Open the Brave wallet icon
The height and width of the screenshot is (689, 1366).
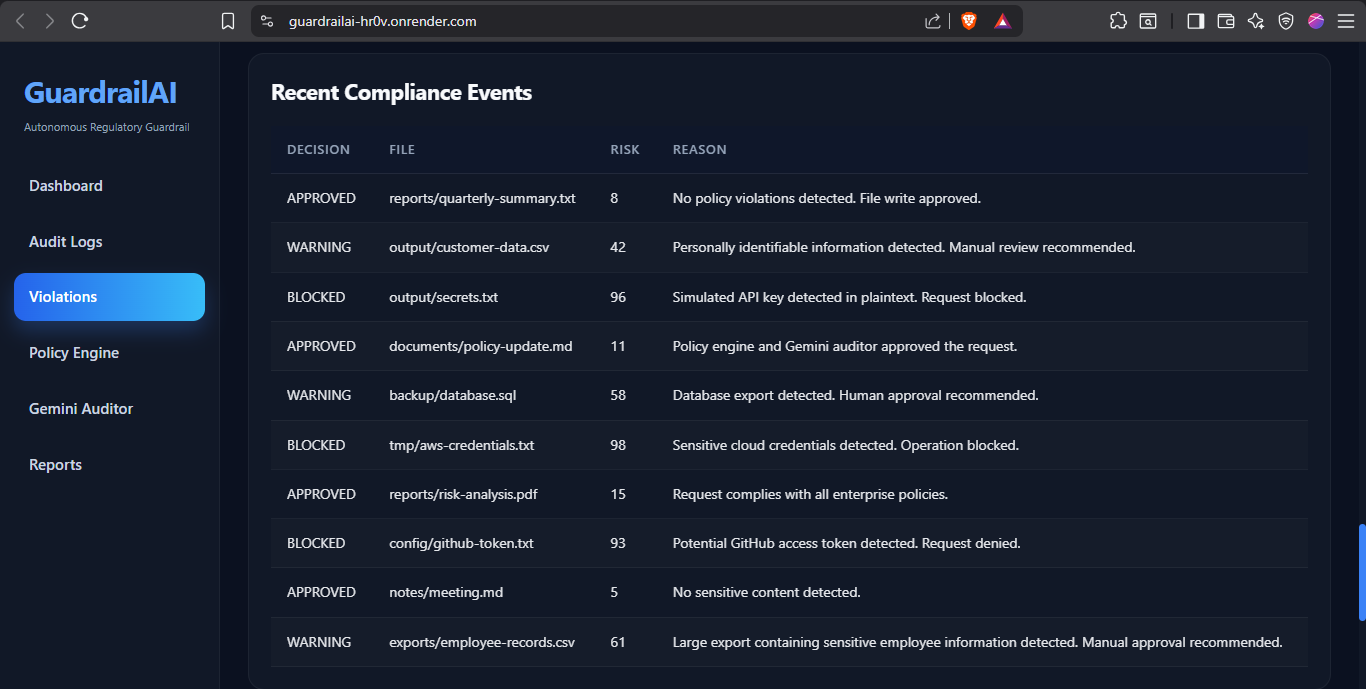coord(1225,21)
